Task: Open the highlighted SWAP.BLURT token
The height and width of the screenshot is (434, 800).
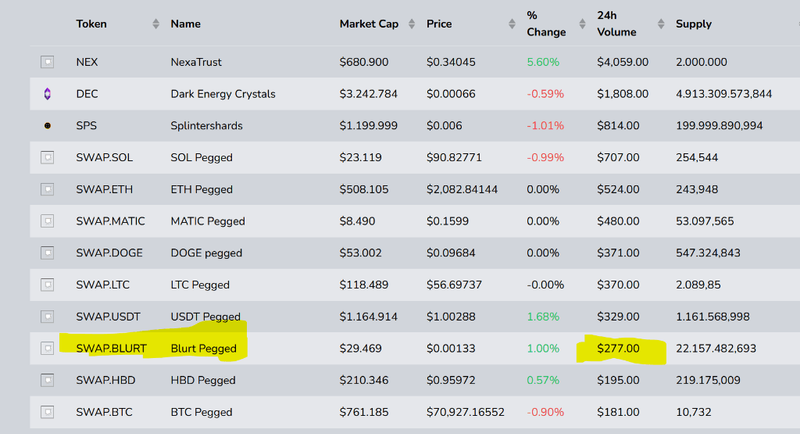Action: [112, 348]
